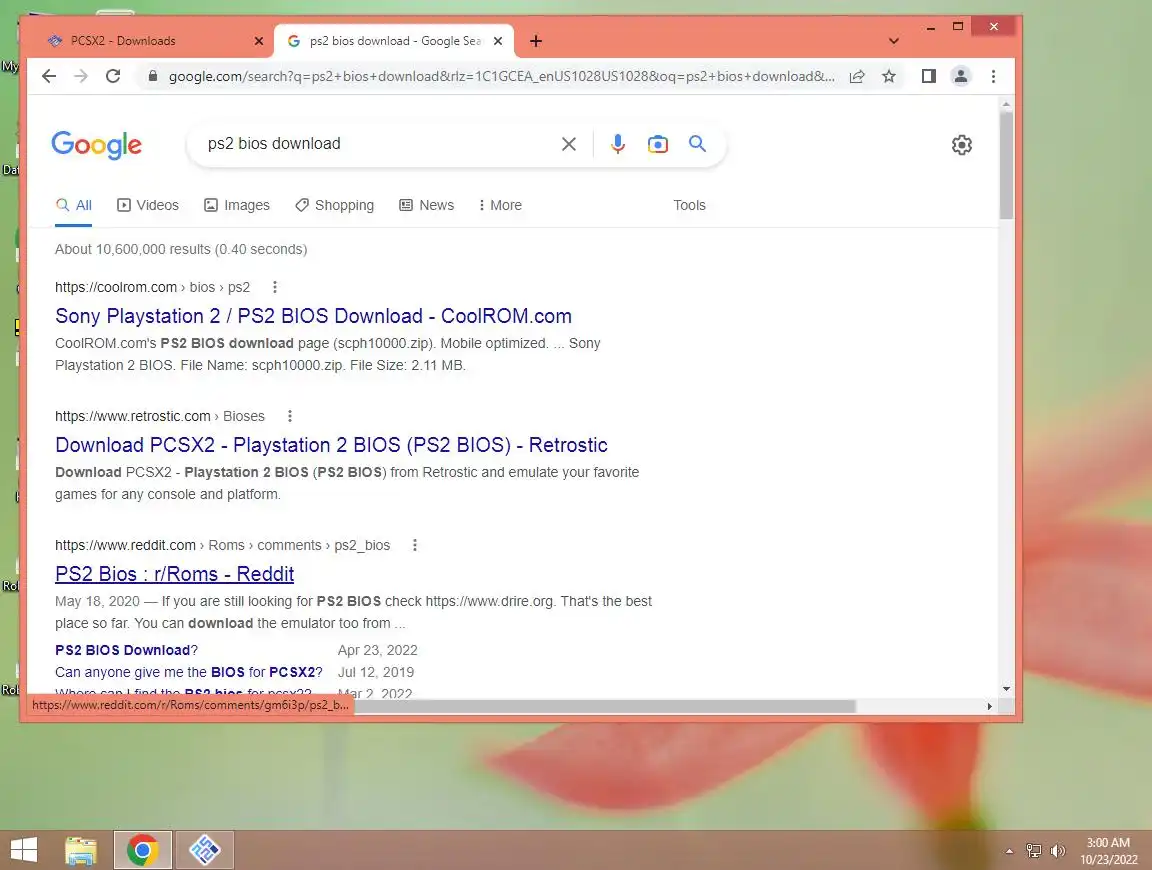1152x870 pixels.
Task: Show hidden system tray icons
Action: 1009,851
